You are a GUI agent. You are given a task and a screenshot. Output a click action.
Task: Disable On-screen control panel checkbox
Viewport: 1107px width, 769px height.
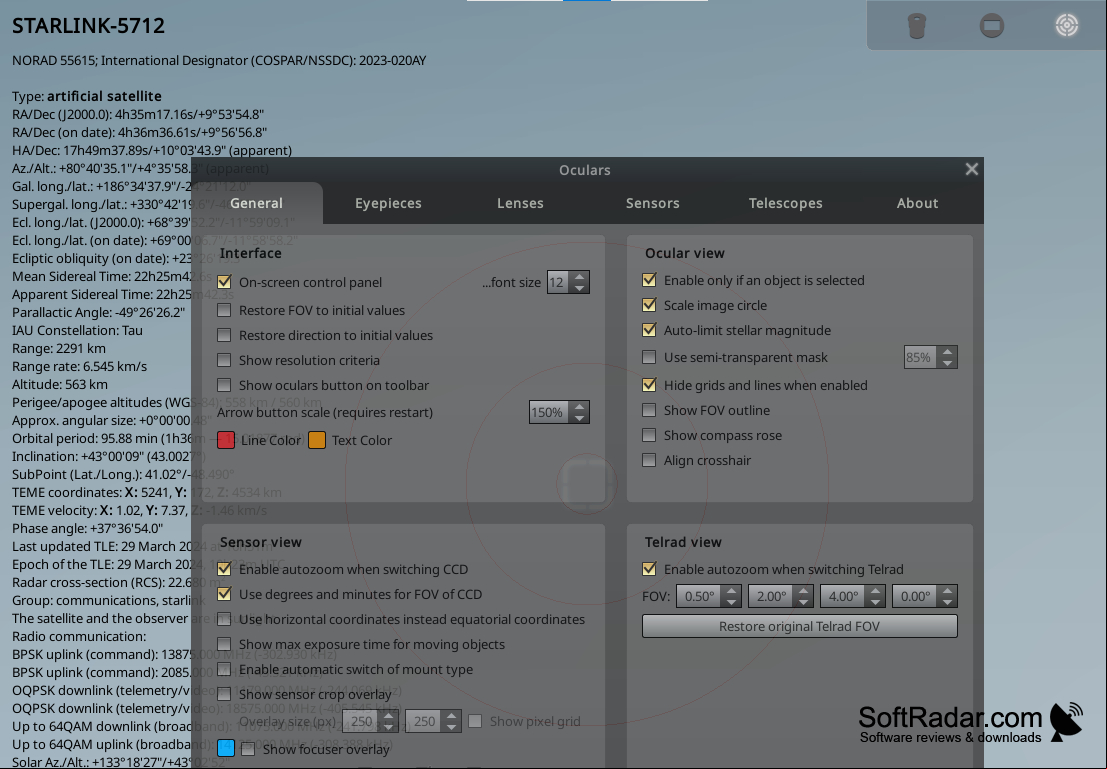pos(225,282)
